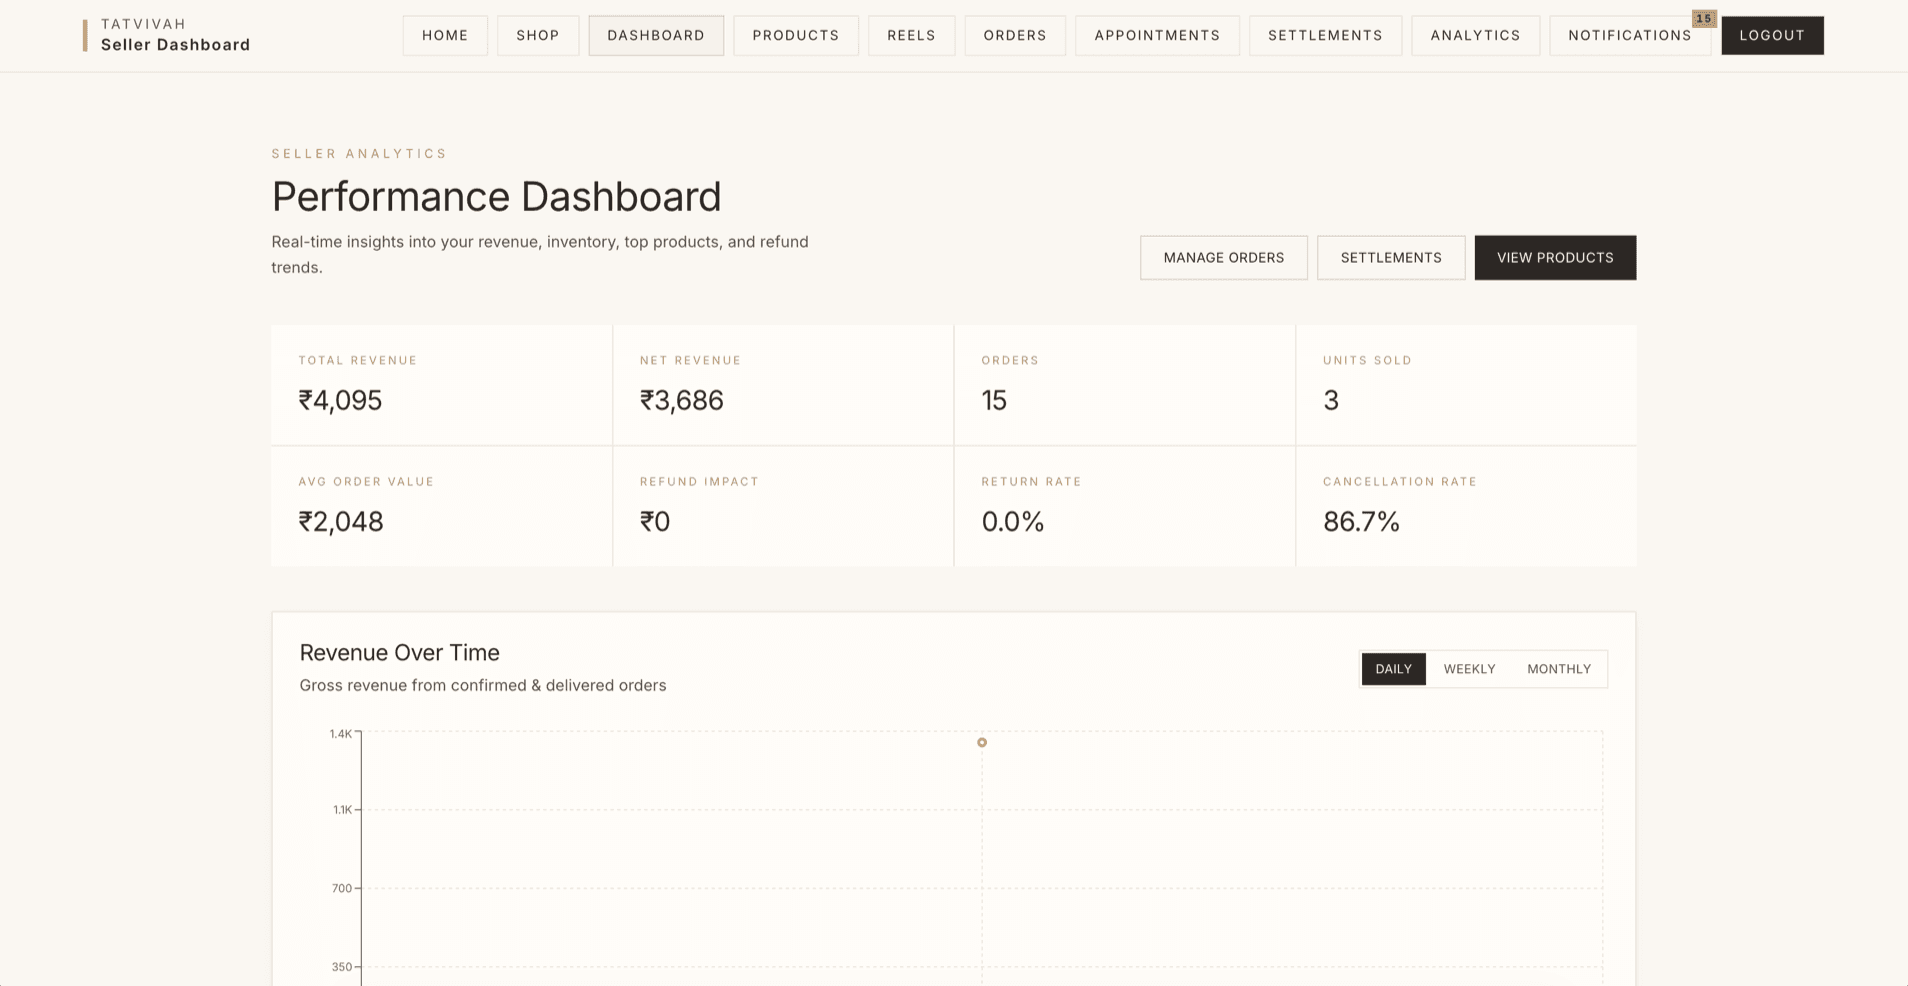
Task: Open Settlements in the top navigation
Action: pyautogui.click(x=1325, y=35)
